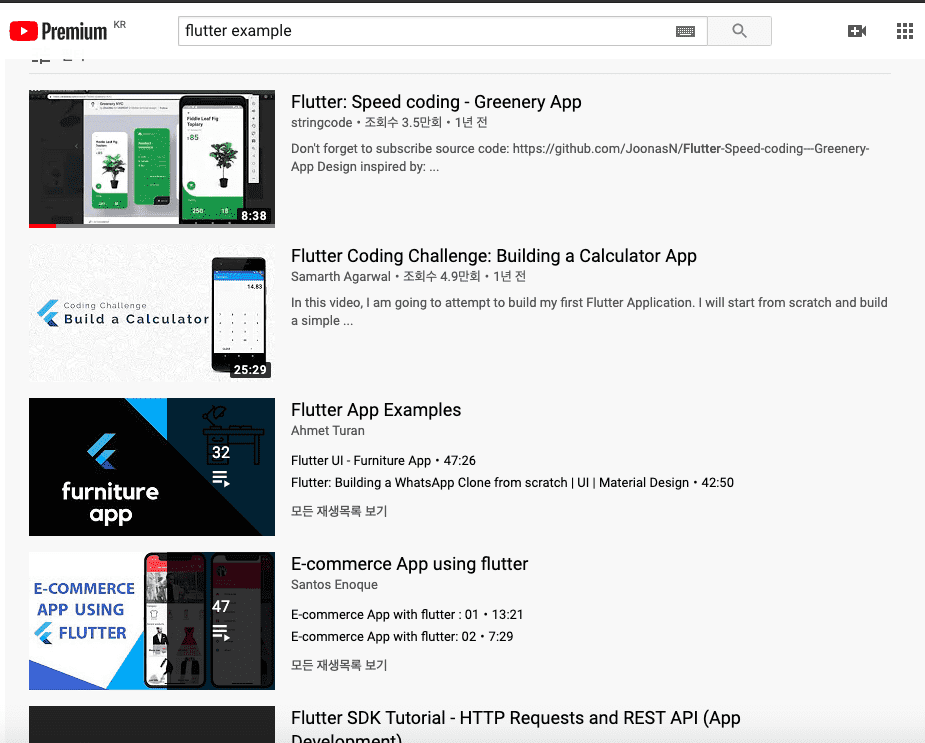Click the 25:29 duration badge

(x=250, y=370)
